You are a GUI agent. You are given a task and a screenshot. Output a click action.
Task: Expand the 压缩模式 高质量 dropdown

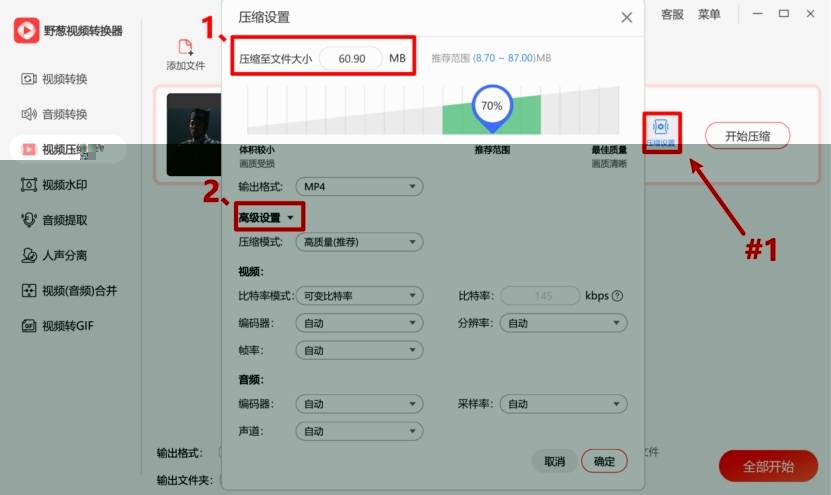tap(359, 242)
